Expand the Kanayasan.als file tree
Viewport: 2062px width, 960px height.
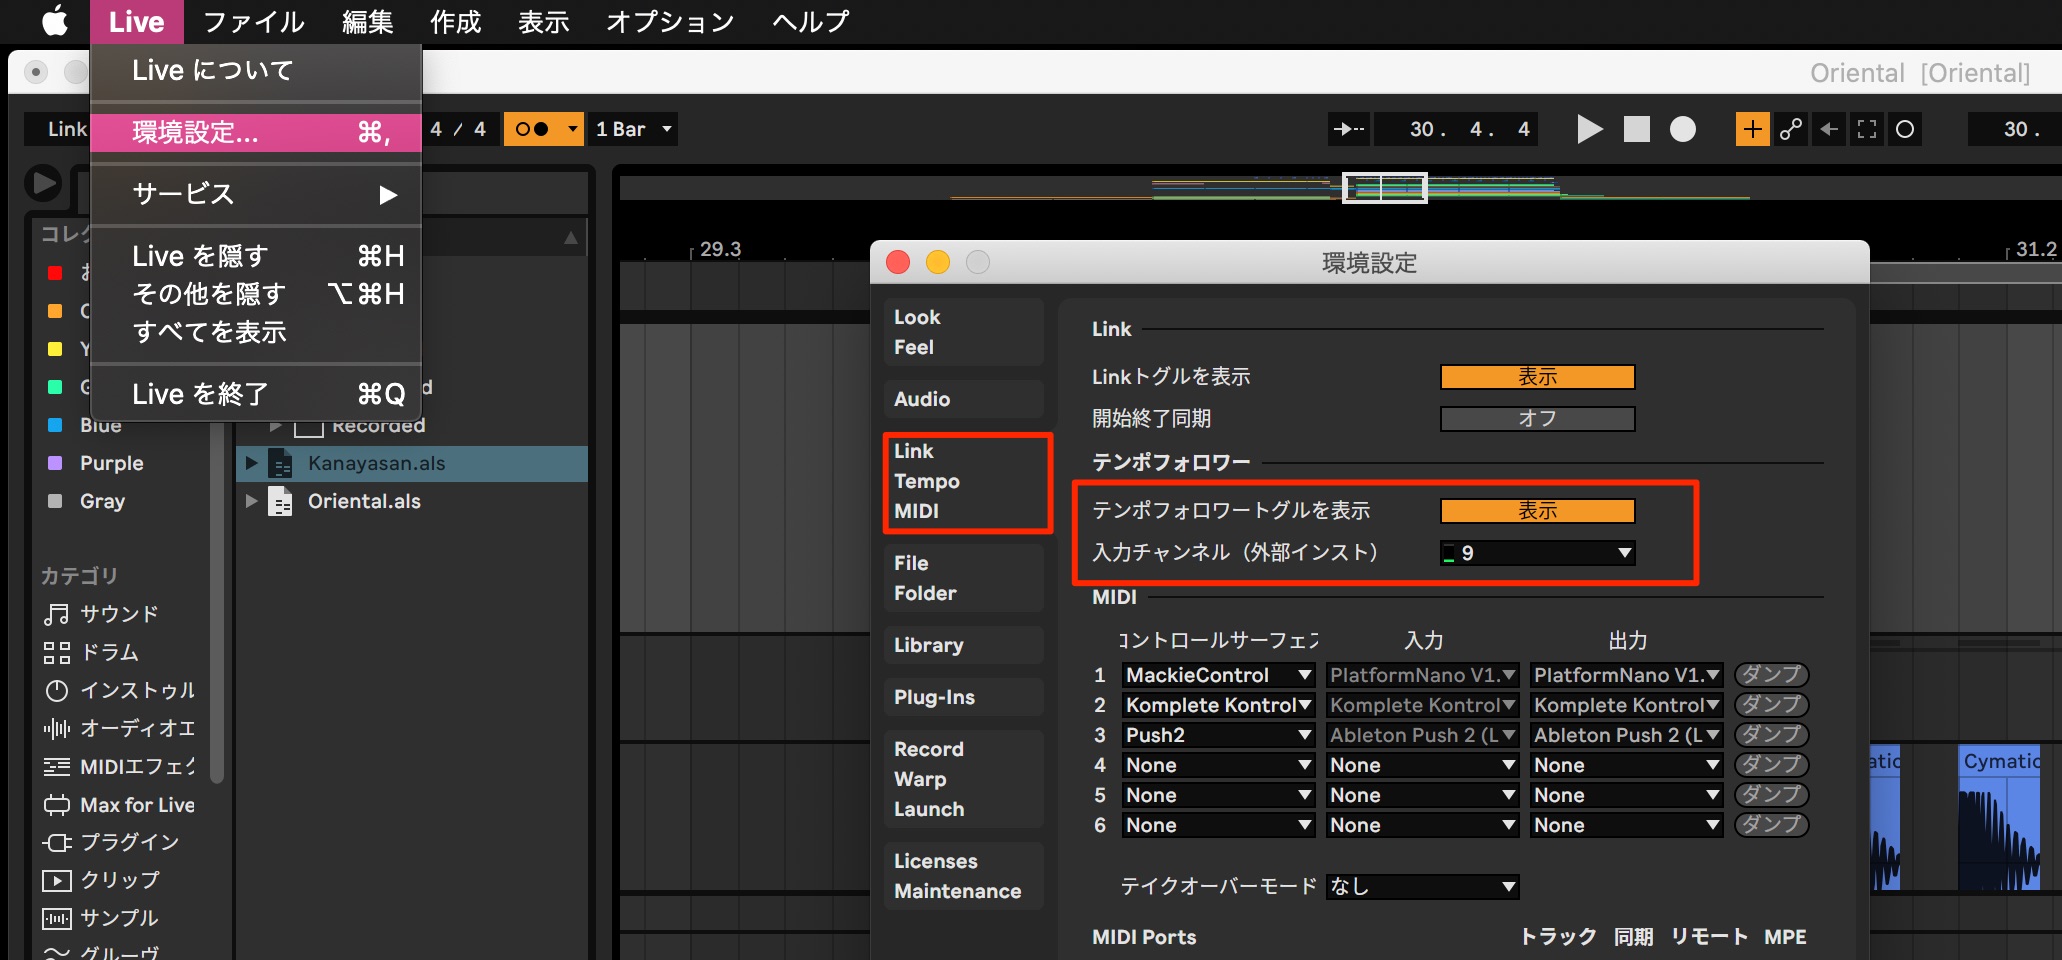coord(252,463)
